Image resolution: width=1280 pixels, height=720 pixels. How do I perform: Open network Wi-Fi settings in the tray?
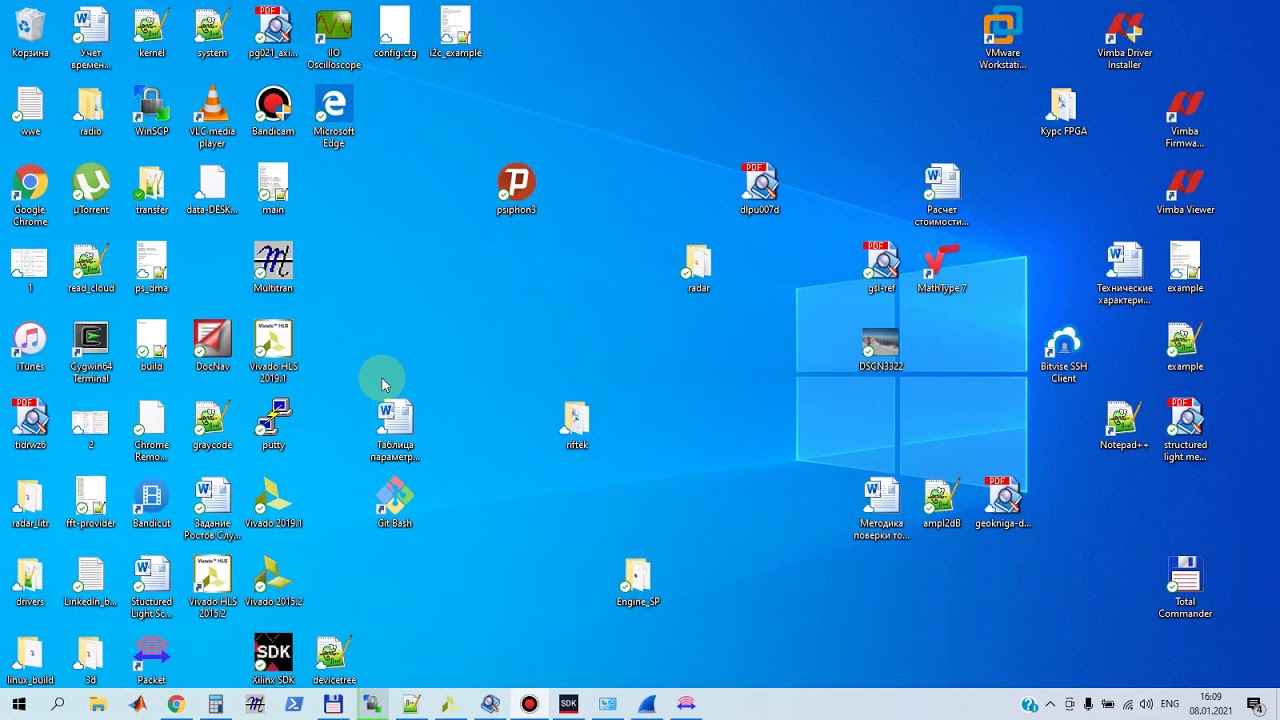pos(1127,704)
